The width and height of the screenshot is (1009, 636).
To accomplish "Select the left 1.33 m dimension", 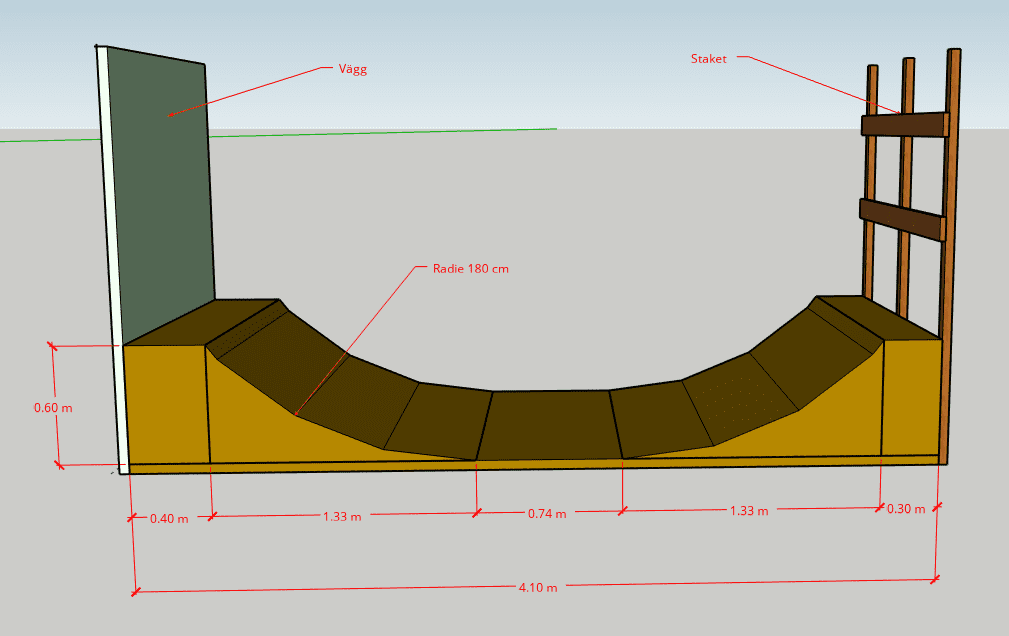I will (342, 516).
